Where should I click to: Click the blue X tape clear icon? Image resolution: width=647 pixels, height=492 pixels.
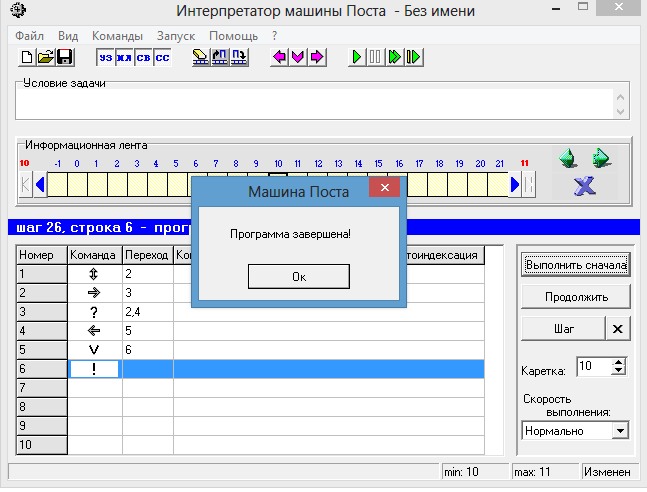pyautogui.click(x=585, y=186)
